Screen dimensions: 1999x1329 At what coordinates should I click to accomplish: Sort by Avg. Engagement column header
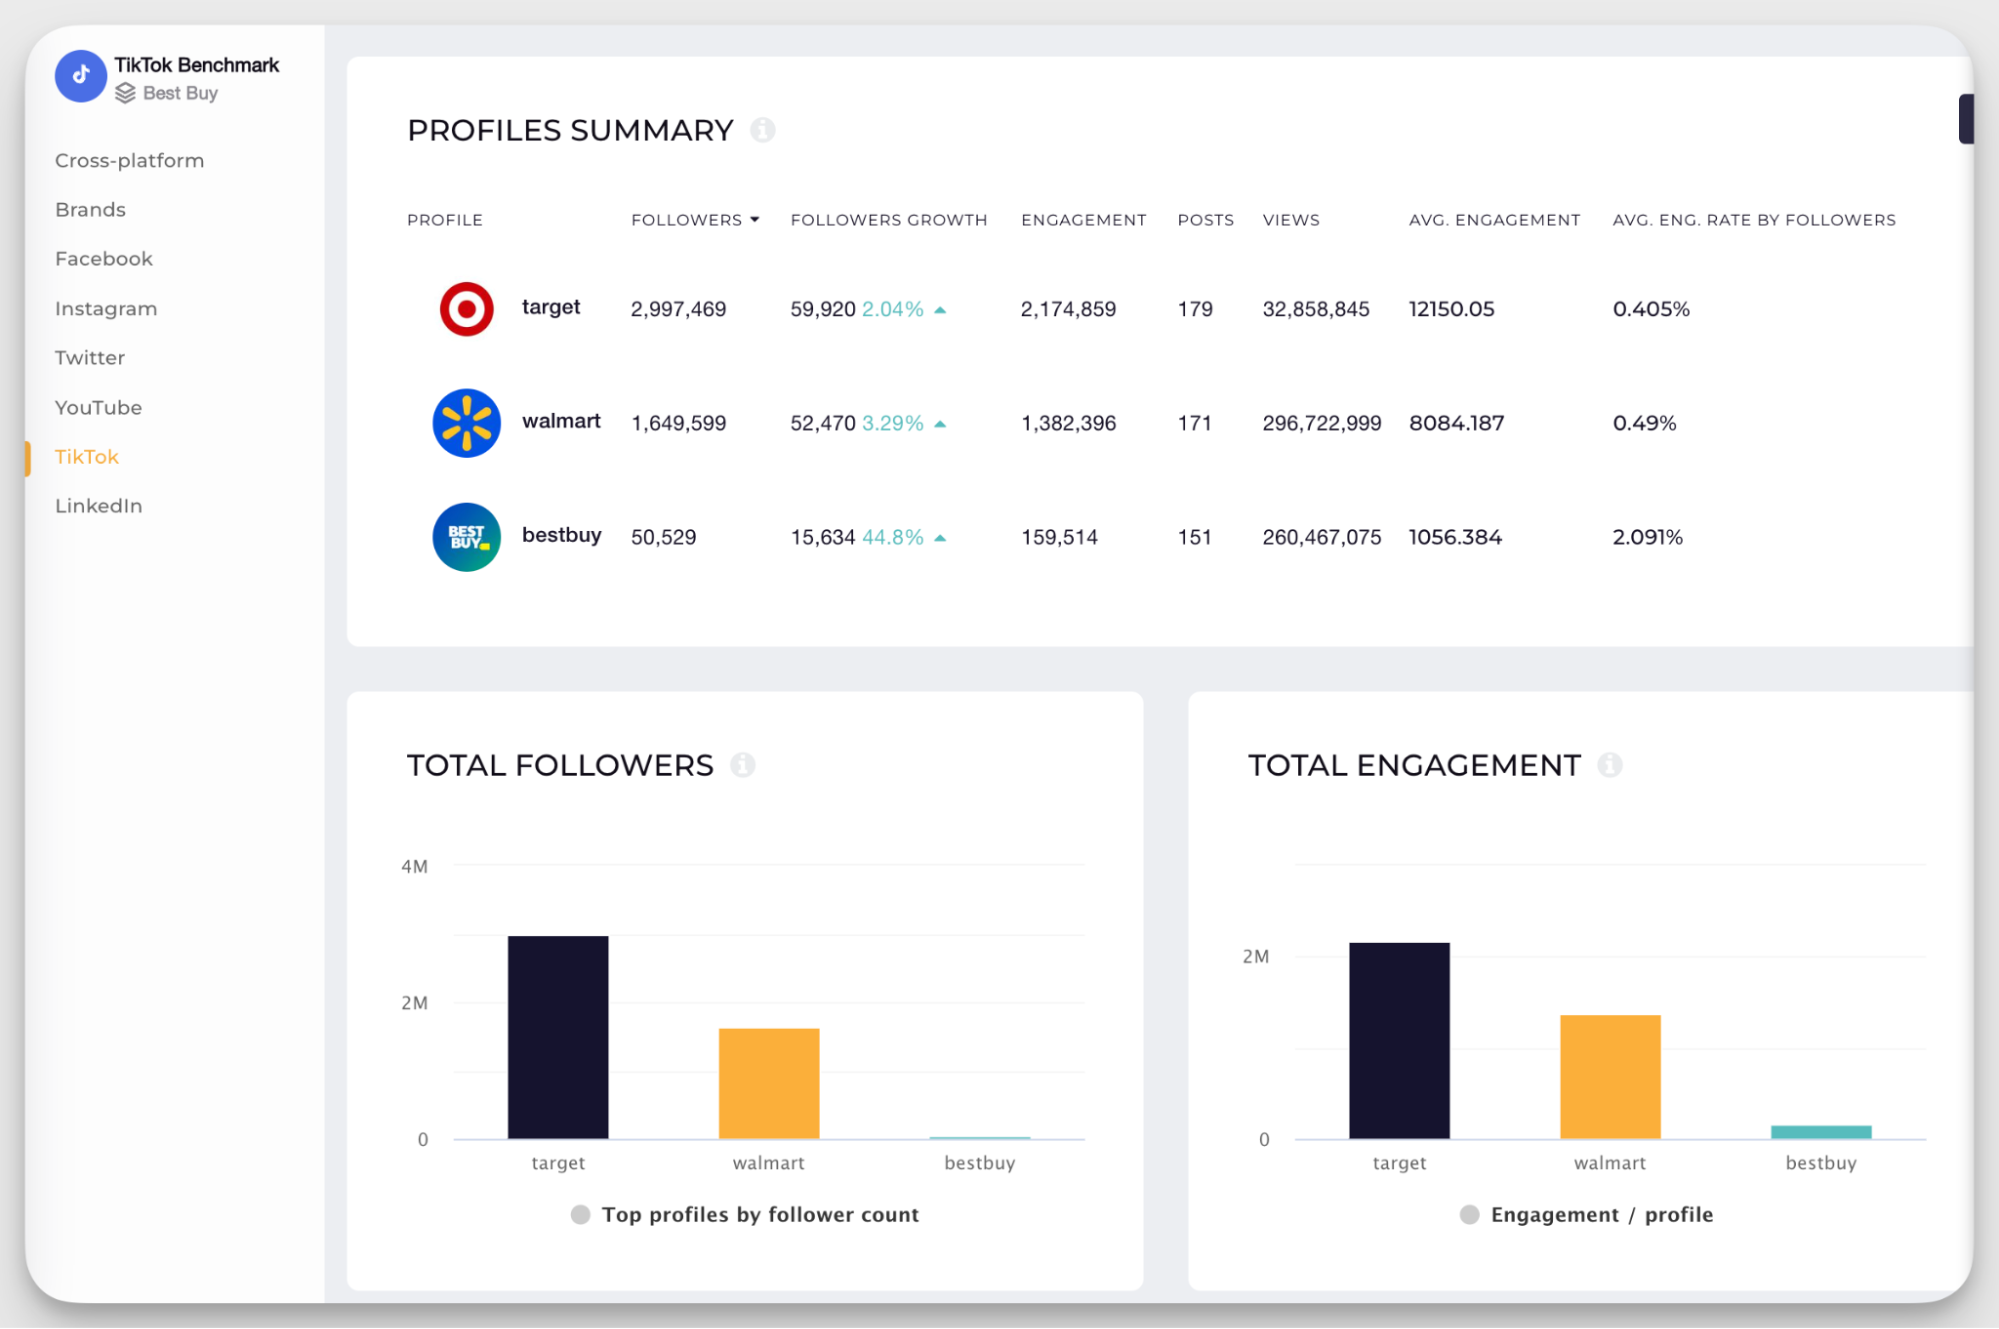coord(1495,220)
